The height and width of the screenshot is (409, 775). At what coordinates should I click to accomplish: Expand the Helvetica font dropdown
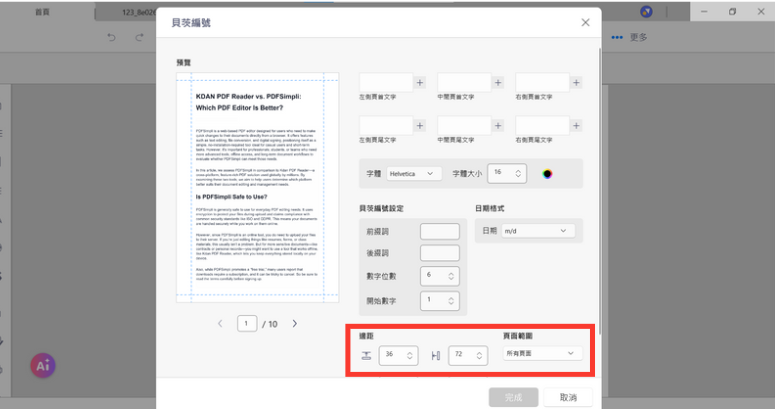[x=413, y=174]
